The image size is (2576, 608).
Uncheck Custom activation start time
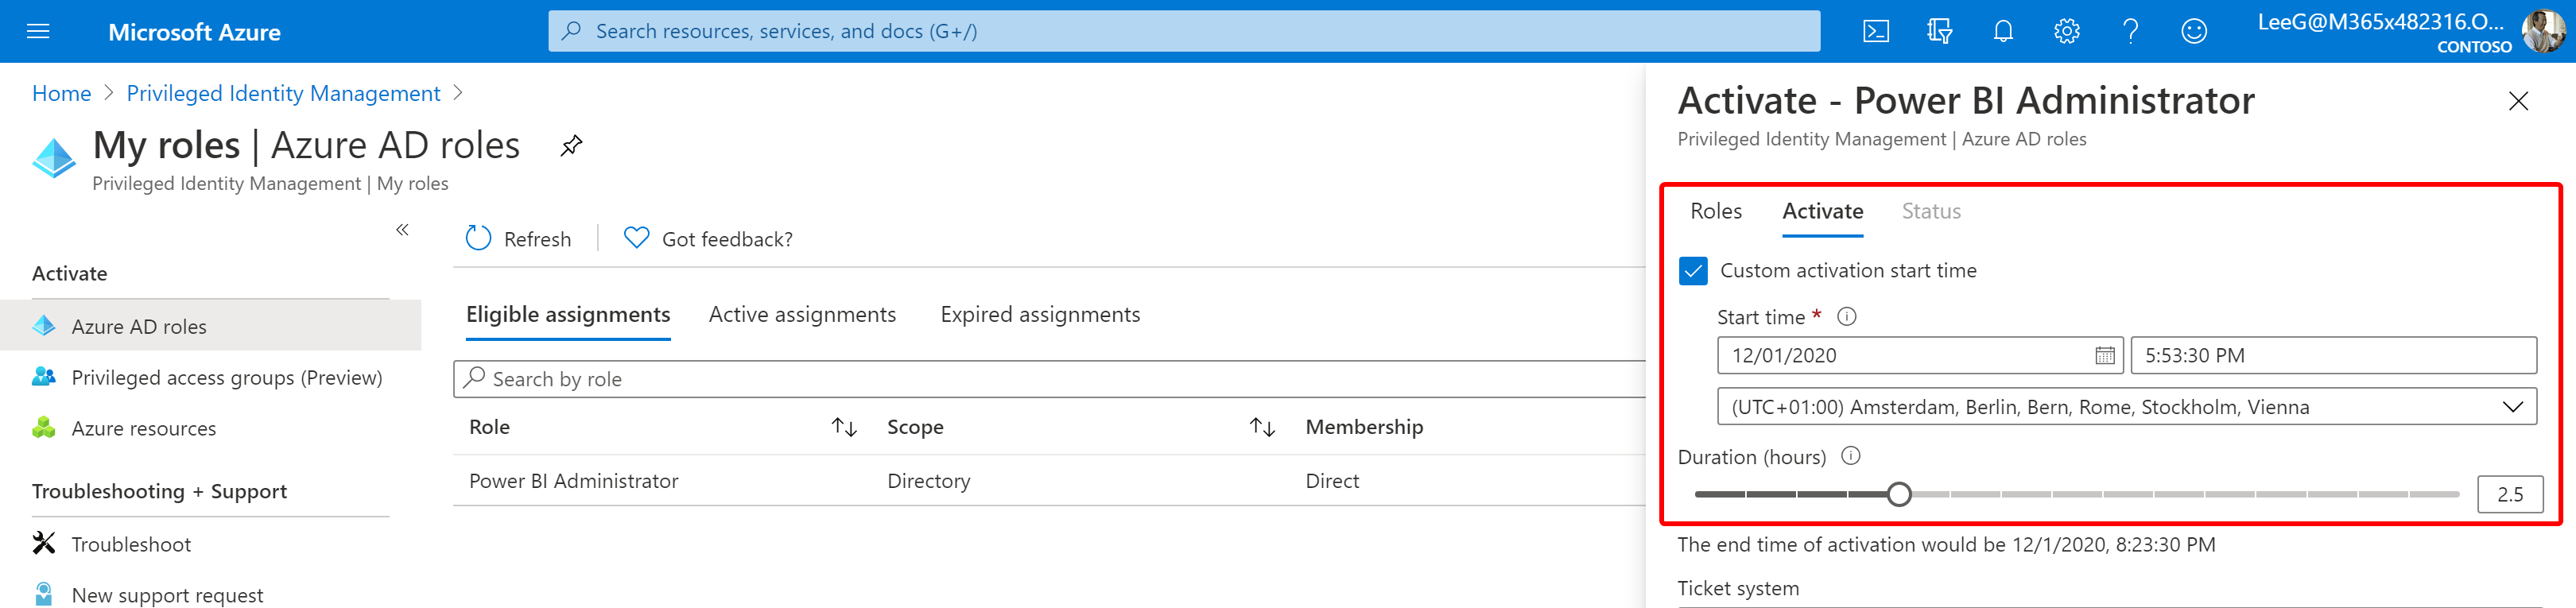(x=1693, y=271)
